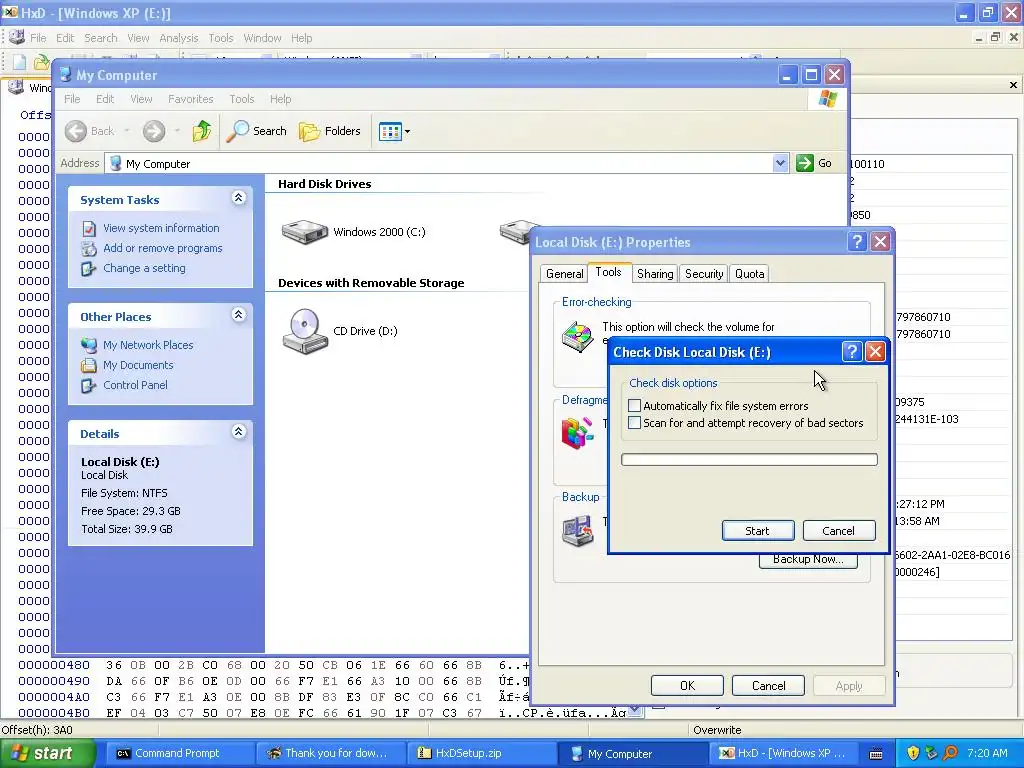1024x768 pixels.
Task: Select CD Drive (D:) icon
Action: click(304, 331)
